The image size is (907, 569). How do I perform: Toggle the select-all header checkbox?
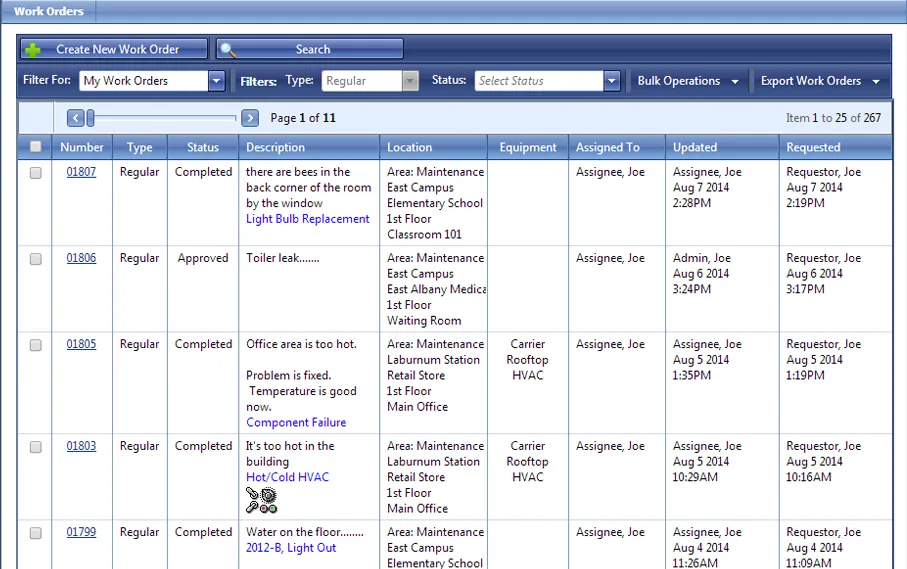pos(36,147)
